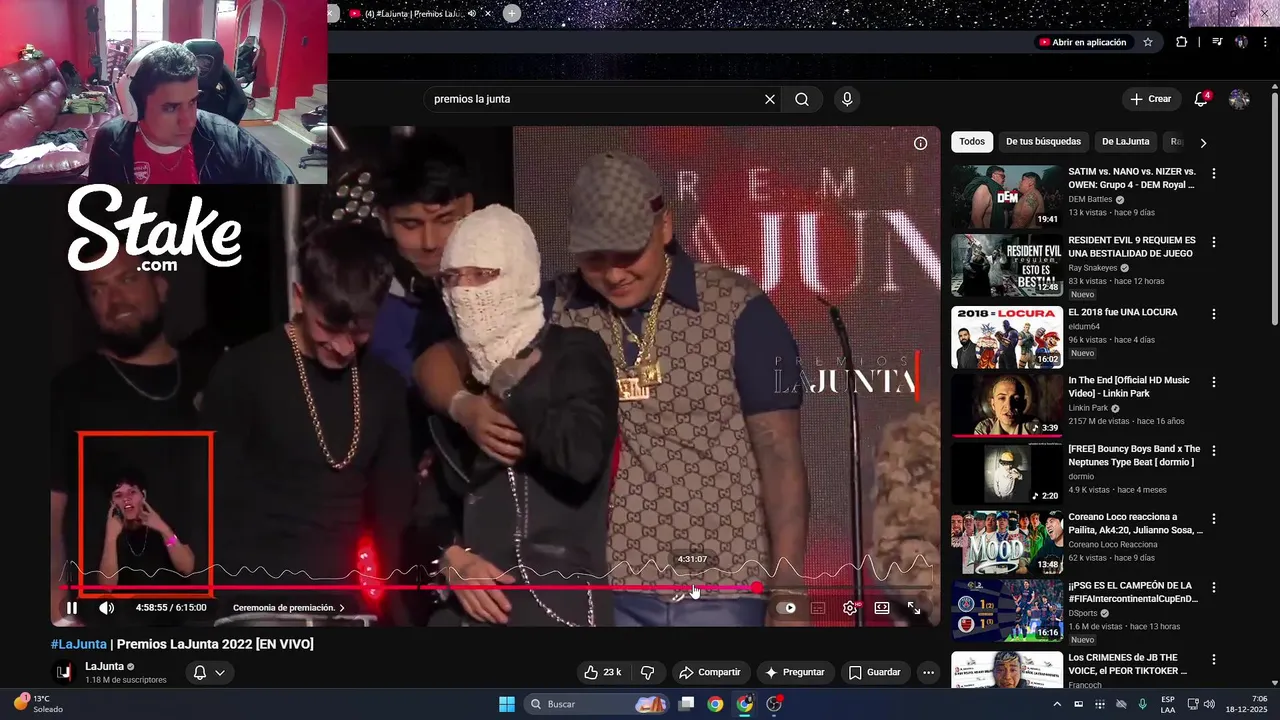
Task: Click the tray microphone icon
Action: [1142, 704]
